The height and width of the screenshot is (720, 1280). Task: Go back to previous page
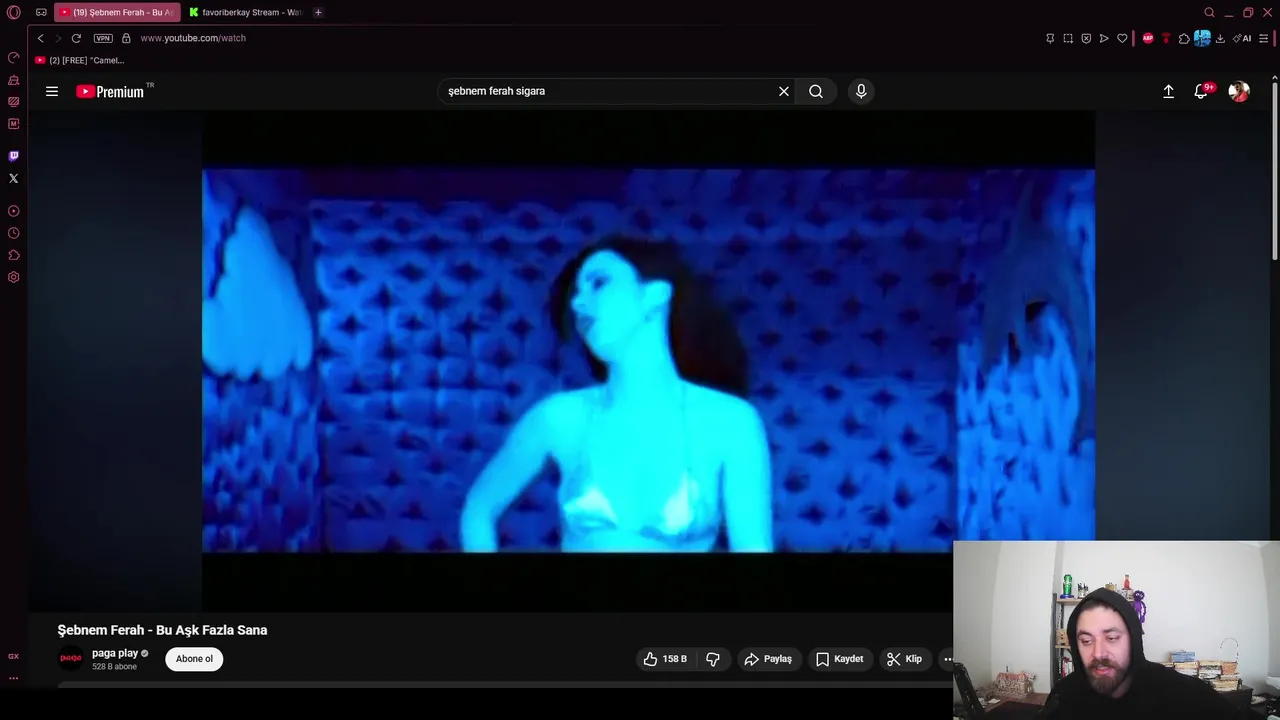pos(40,38)
